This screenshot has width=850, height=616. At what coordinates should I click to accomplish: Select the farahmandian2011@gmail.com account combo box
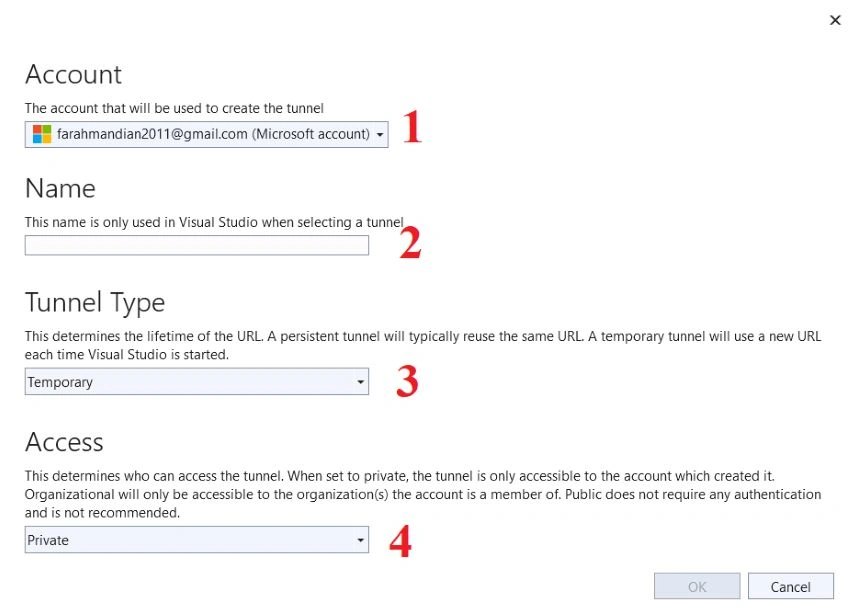pyautogui.click(x=207, y=134)
